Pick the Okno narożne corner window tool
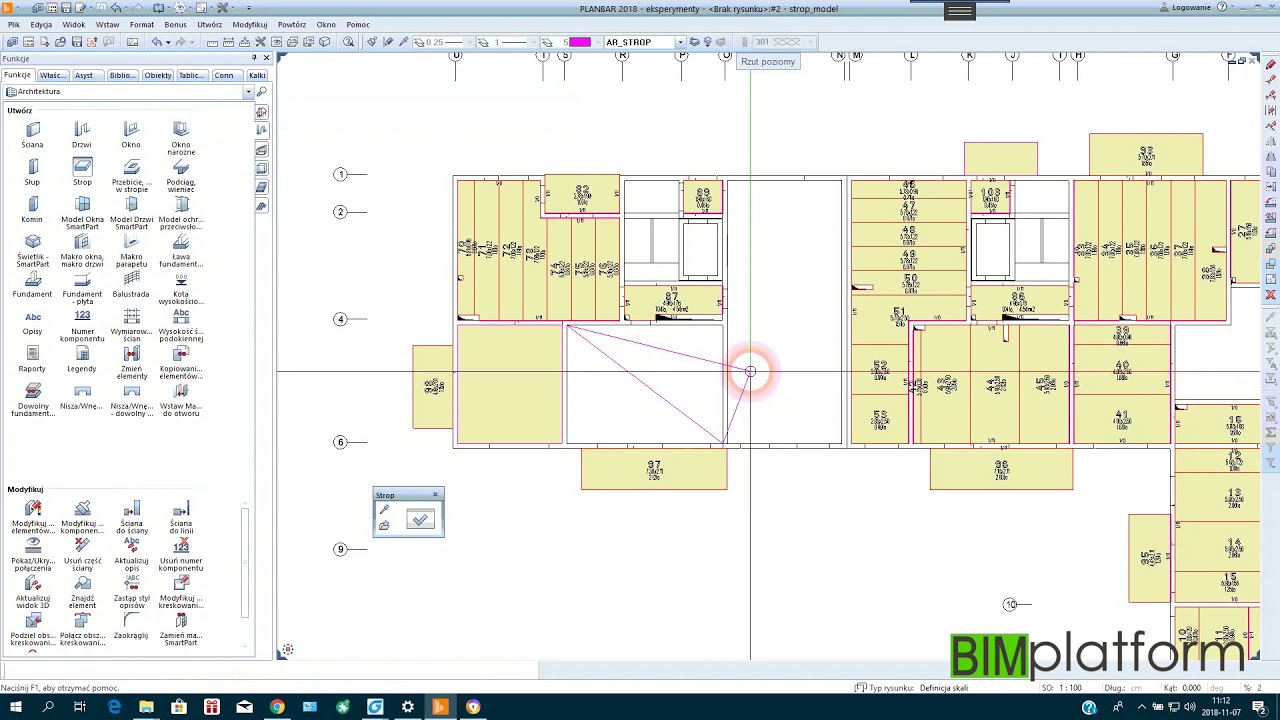This screenshot has width=1280, height=720. [181, 138]
